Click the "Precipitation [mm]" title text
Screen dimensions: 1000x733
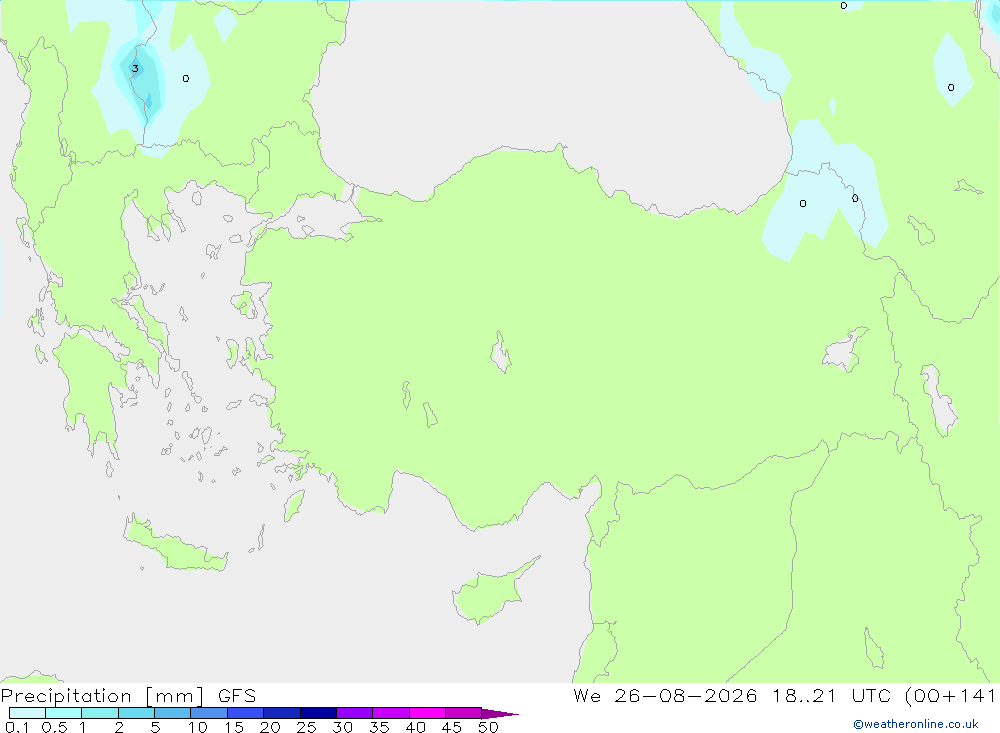(102, 696)
